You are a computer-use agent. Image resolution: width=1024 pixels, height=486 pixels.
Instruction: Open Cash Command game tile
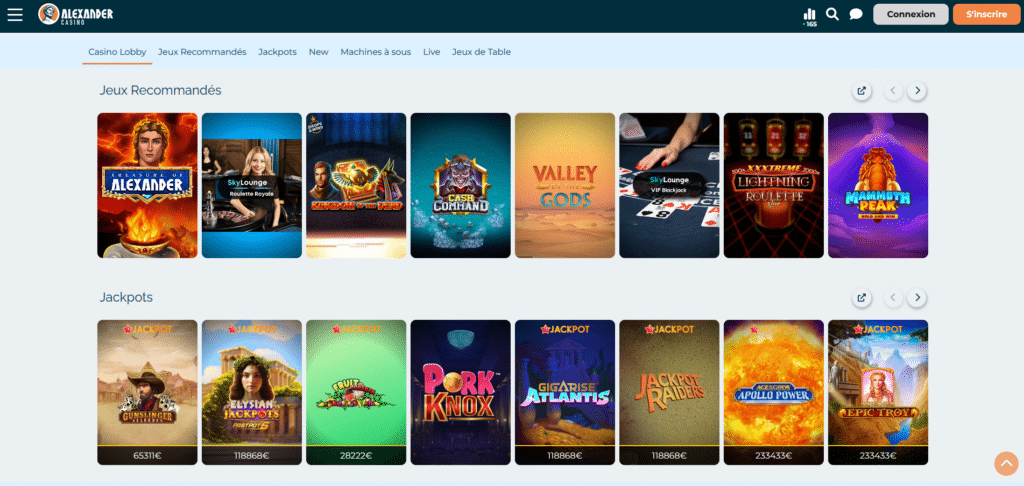click(460, 186)
